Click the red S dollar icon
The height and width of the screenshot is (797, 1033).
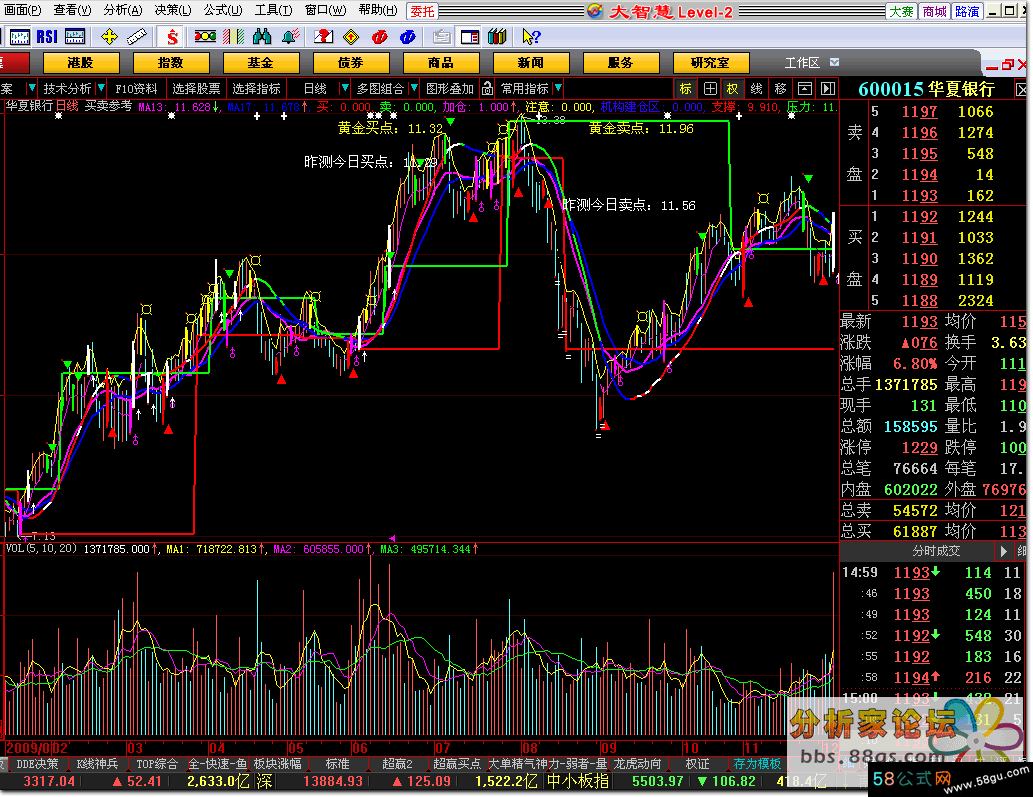coord(172,37)
